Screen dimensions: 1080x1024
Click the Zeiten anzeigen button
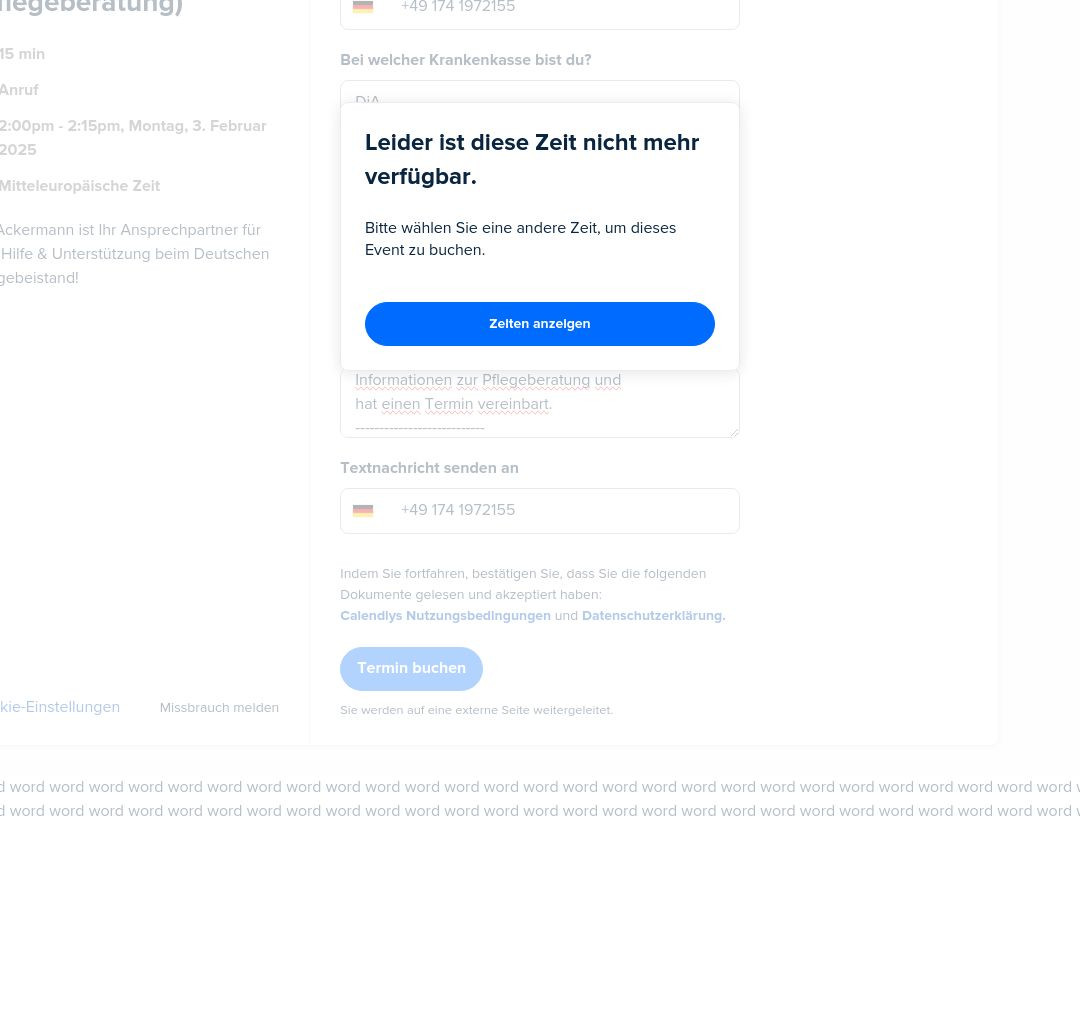coord(539,324)
